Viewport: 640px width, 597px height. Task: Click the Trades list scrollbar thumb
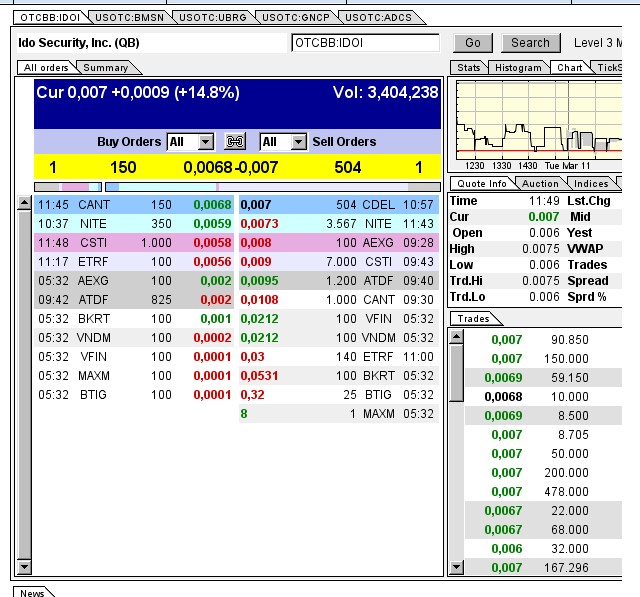point(456,373)
